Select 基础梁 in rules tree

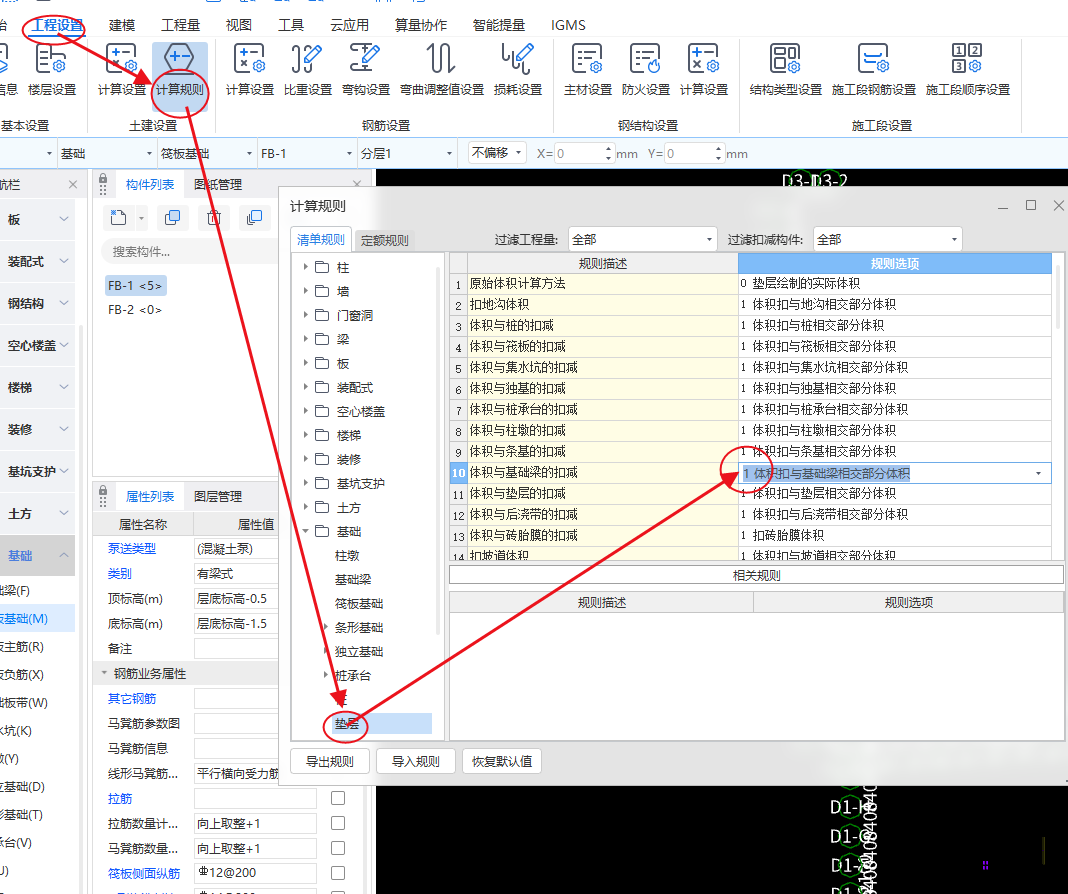[353, 579]
